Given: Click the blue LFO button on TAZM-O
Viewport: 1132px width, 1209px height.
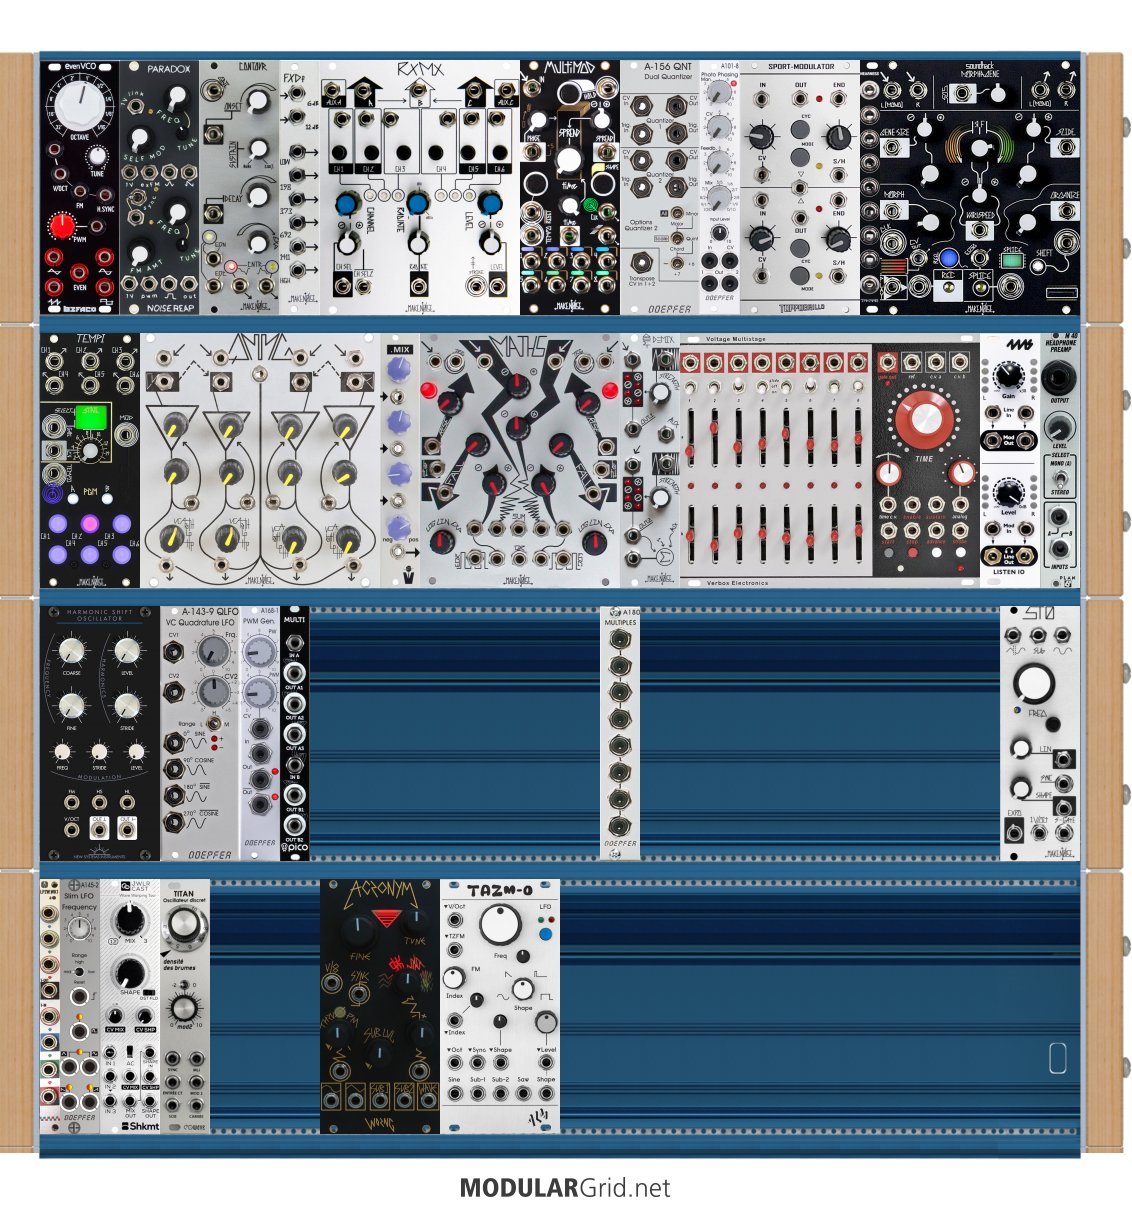Looking at the screenshot, I should [x=544, y=934].
